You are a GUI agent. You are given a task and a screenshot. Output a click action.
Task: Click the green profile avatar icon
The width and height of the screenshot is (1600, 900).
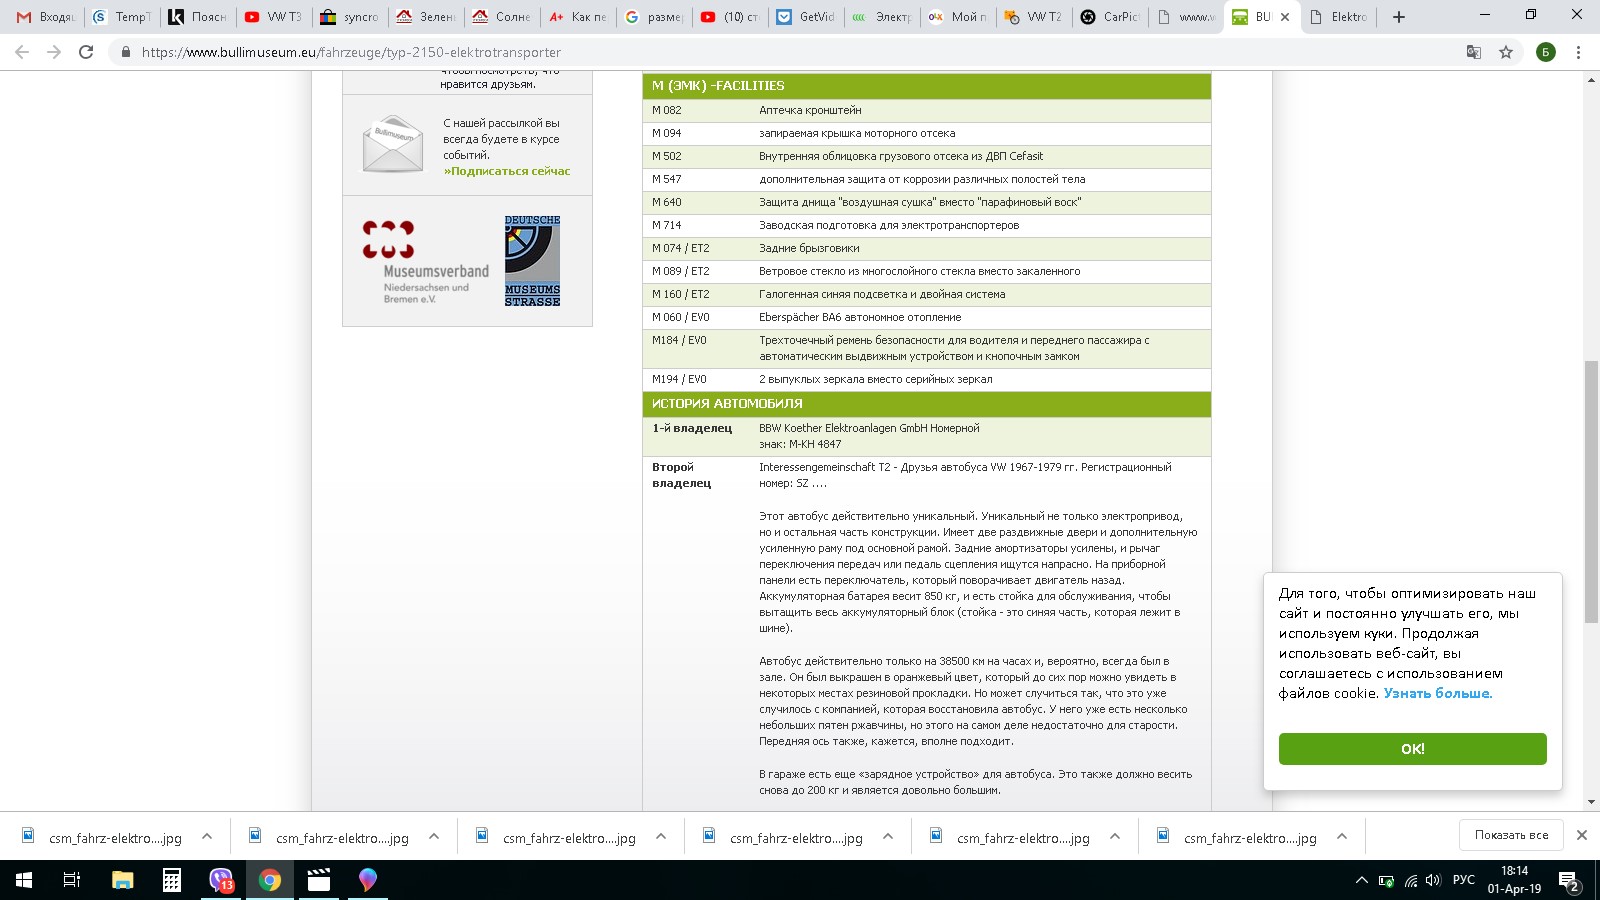click(x=1545, y=52)
